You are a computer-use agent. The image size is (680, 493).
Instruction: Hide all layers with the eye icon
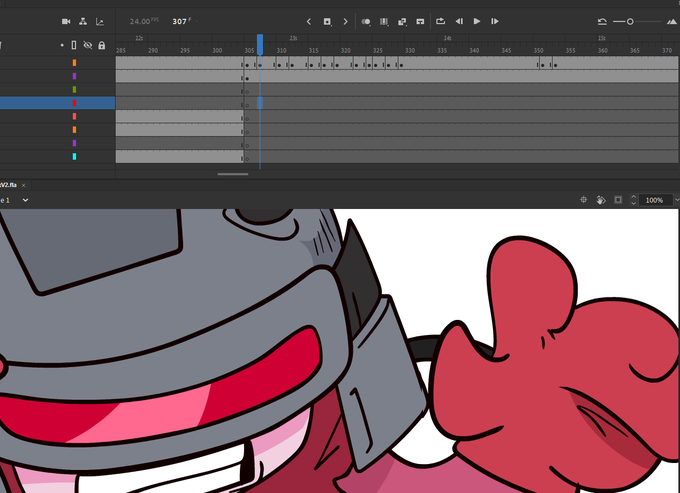[x=88, y=45]
